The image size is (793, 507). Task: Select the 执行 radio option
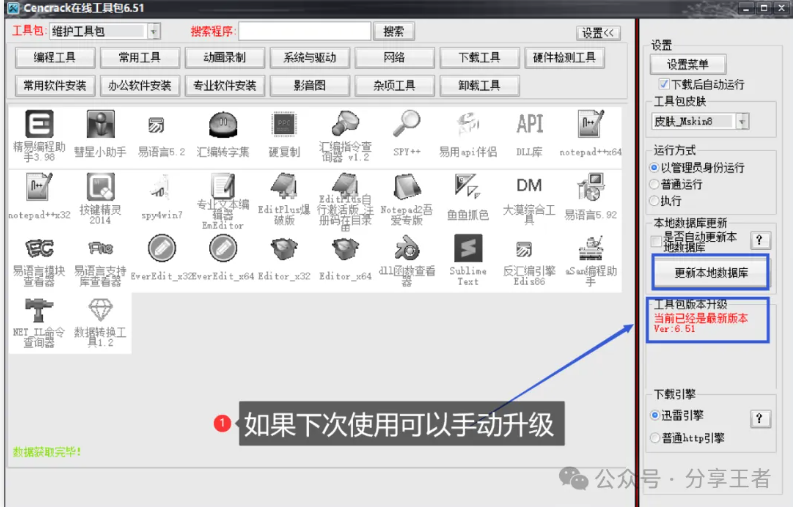coord(654,201)
